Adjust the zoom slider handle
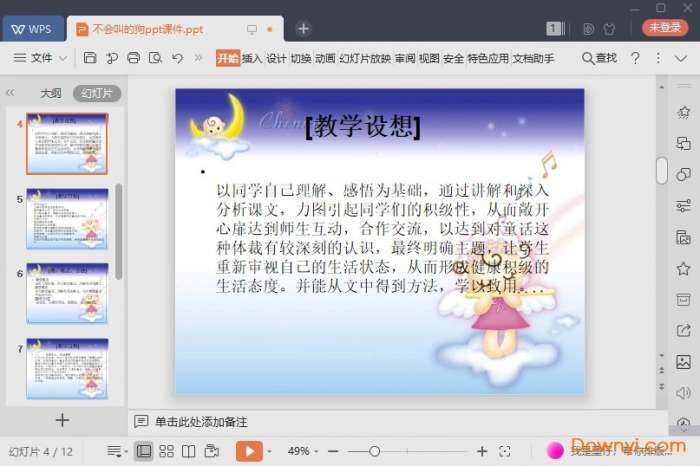The height and width of the screenshot is (466, 700). click(x=375, y=451)
